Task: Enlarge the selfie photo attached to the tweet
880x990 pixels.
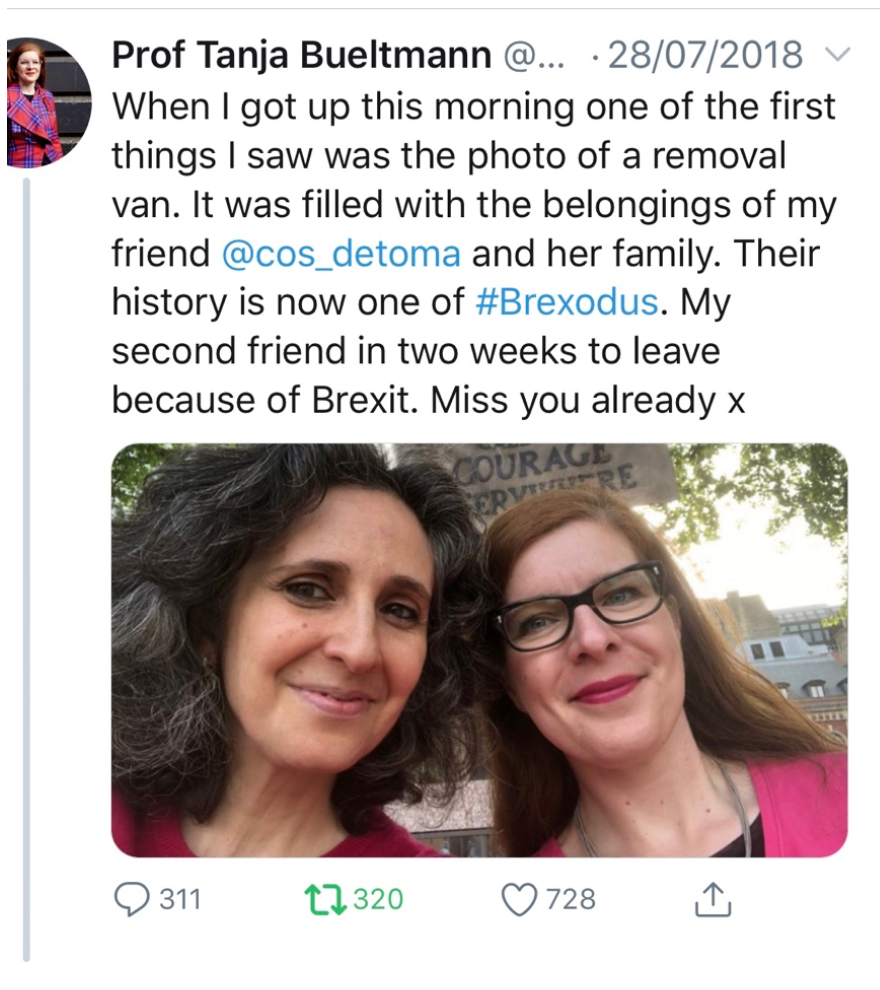Action: (x=479, y=650)
